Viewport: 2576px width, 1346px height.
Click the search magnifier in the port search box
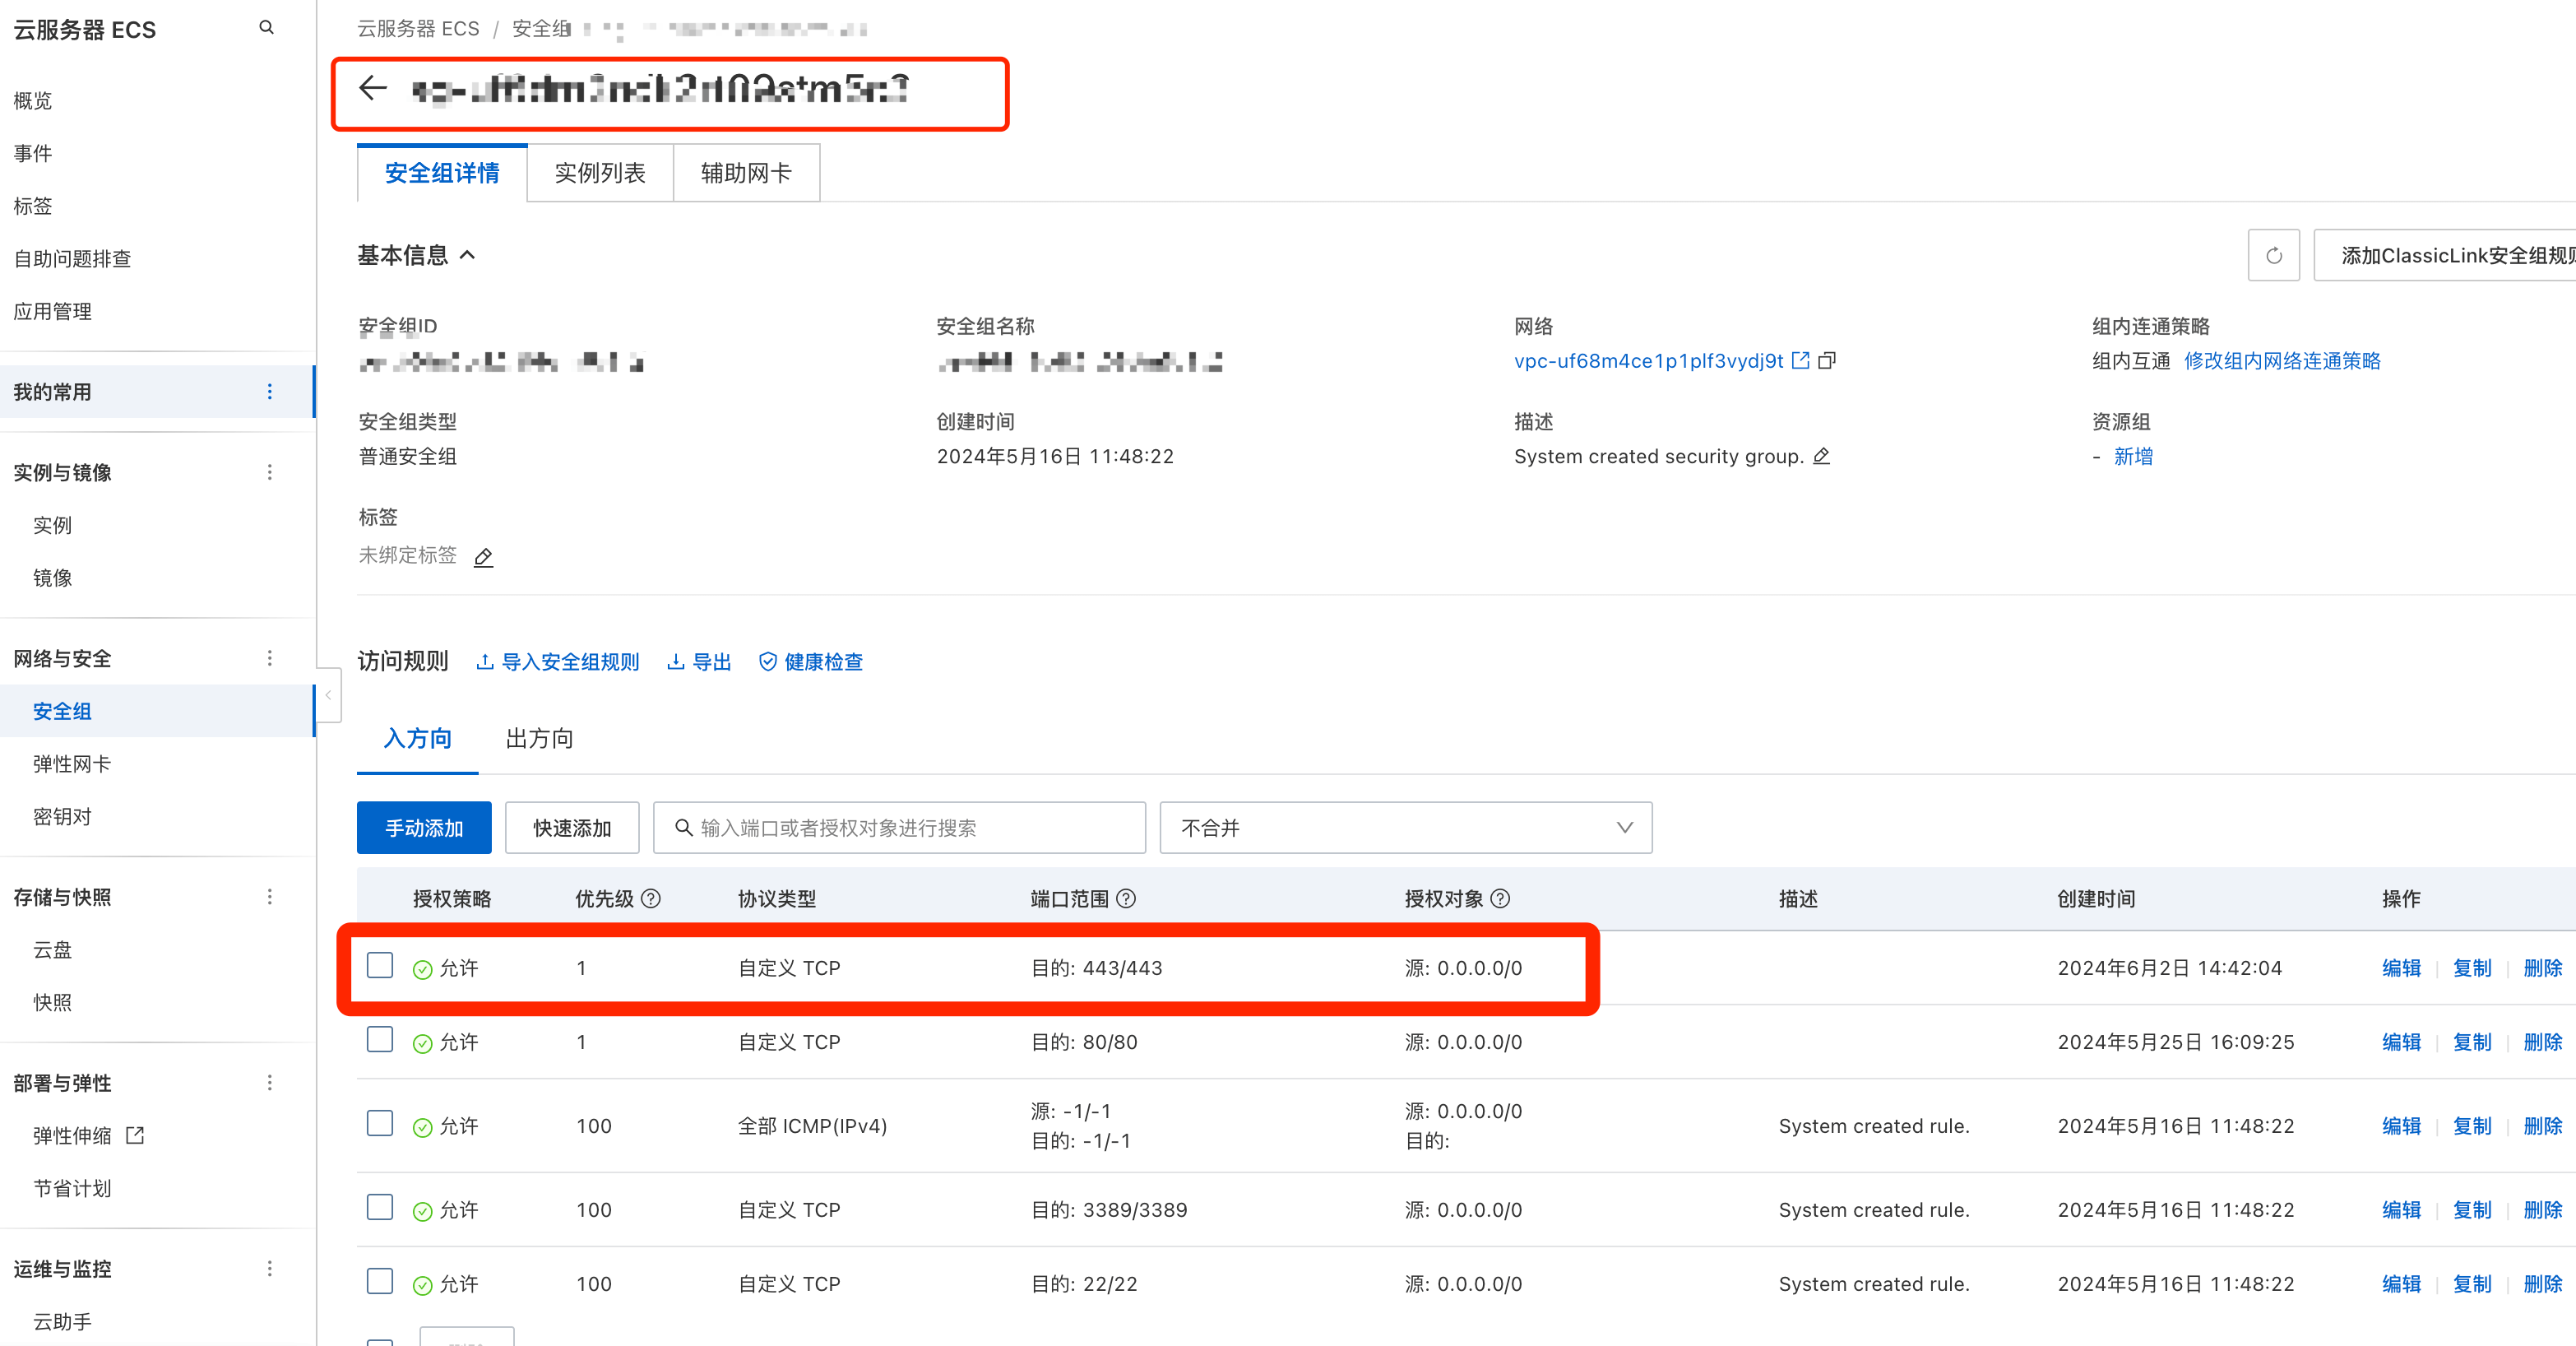point(684,827)
